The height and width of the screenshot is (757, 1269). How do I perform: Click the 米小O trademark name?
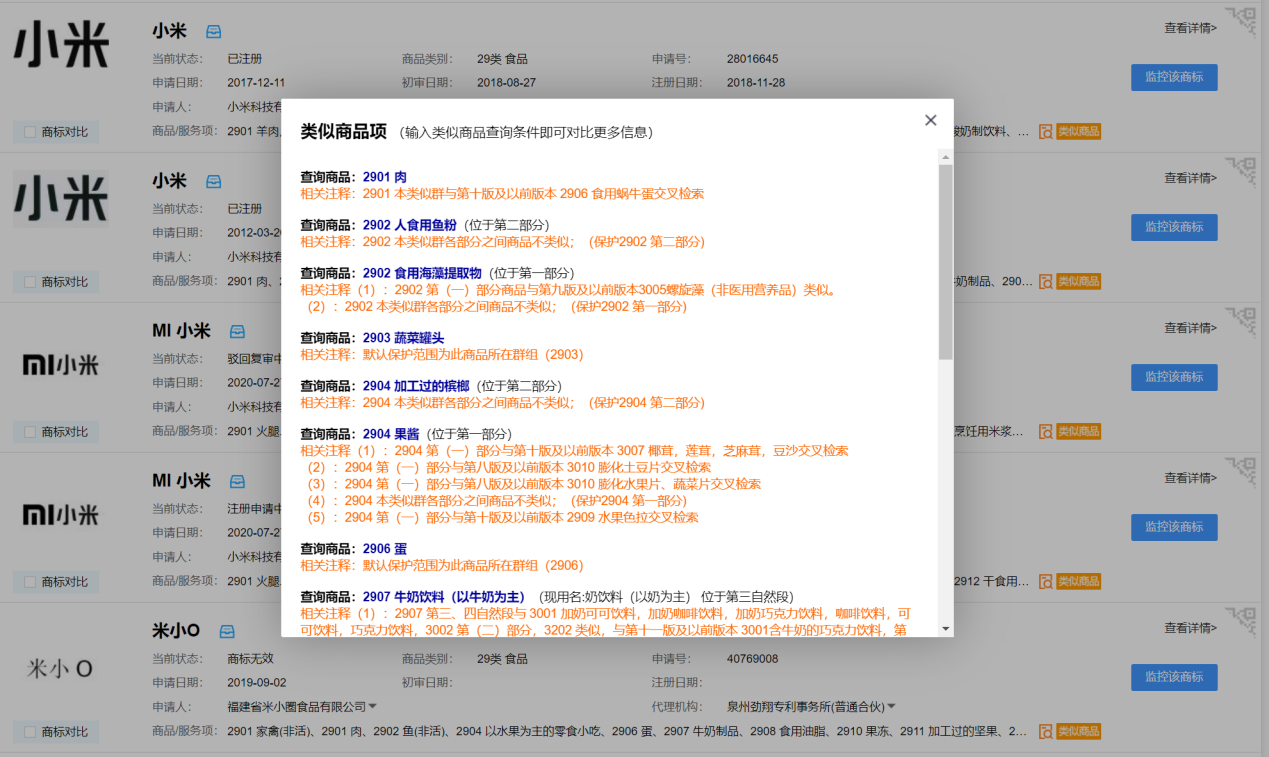pyautogui.click(x=176, y=631)
